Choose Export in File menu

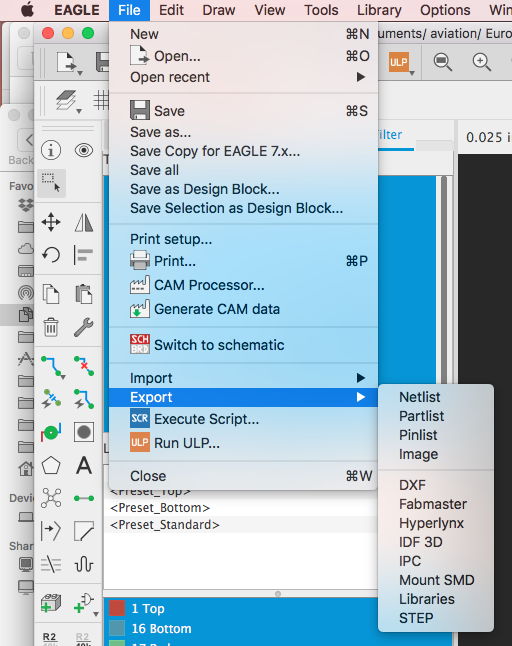coord(243,397)
